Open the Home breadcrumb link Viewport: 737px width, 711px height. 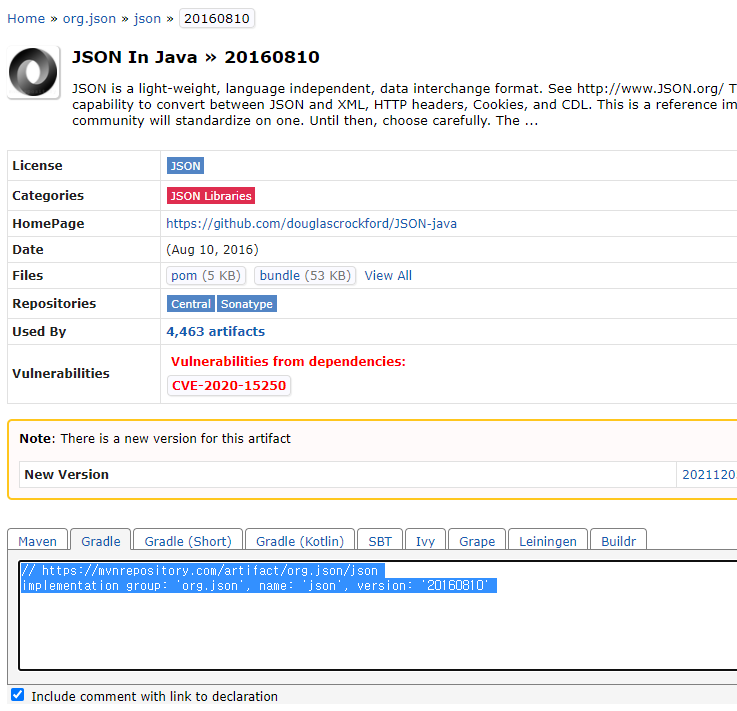click(26, 19)
